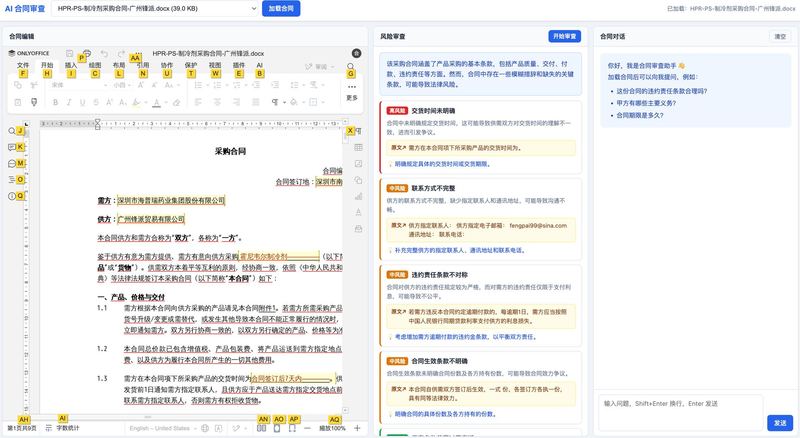Click the set document language globe icon

coord(205,428)
